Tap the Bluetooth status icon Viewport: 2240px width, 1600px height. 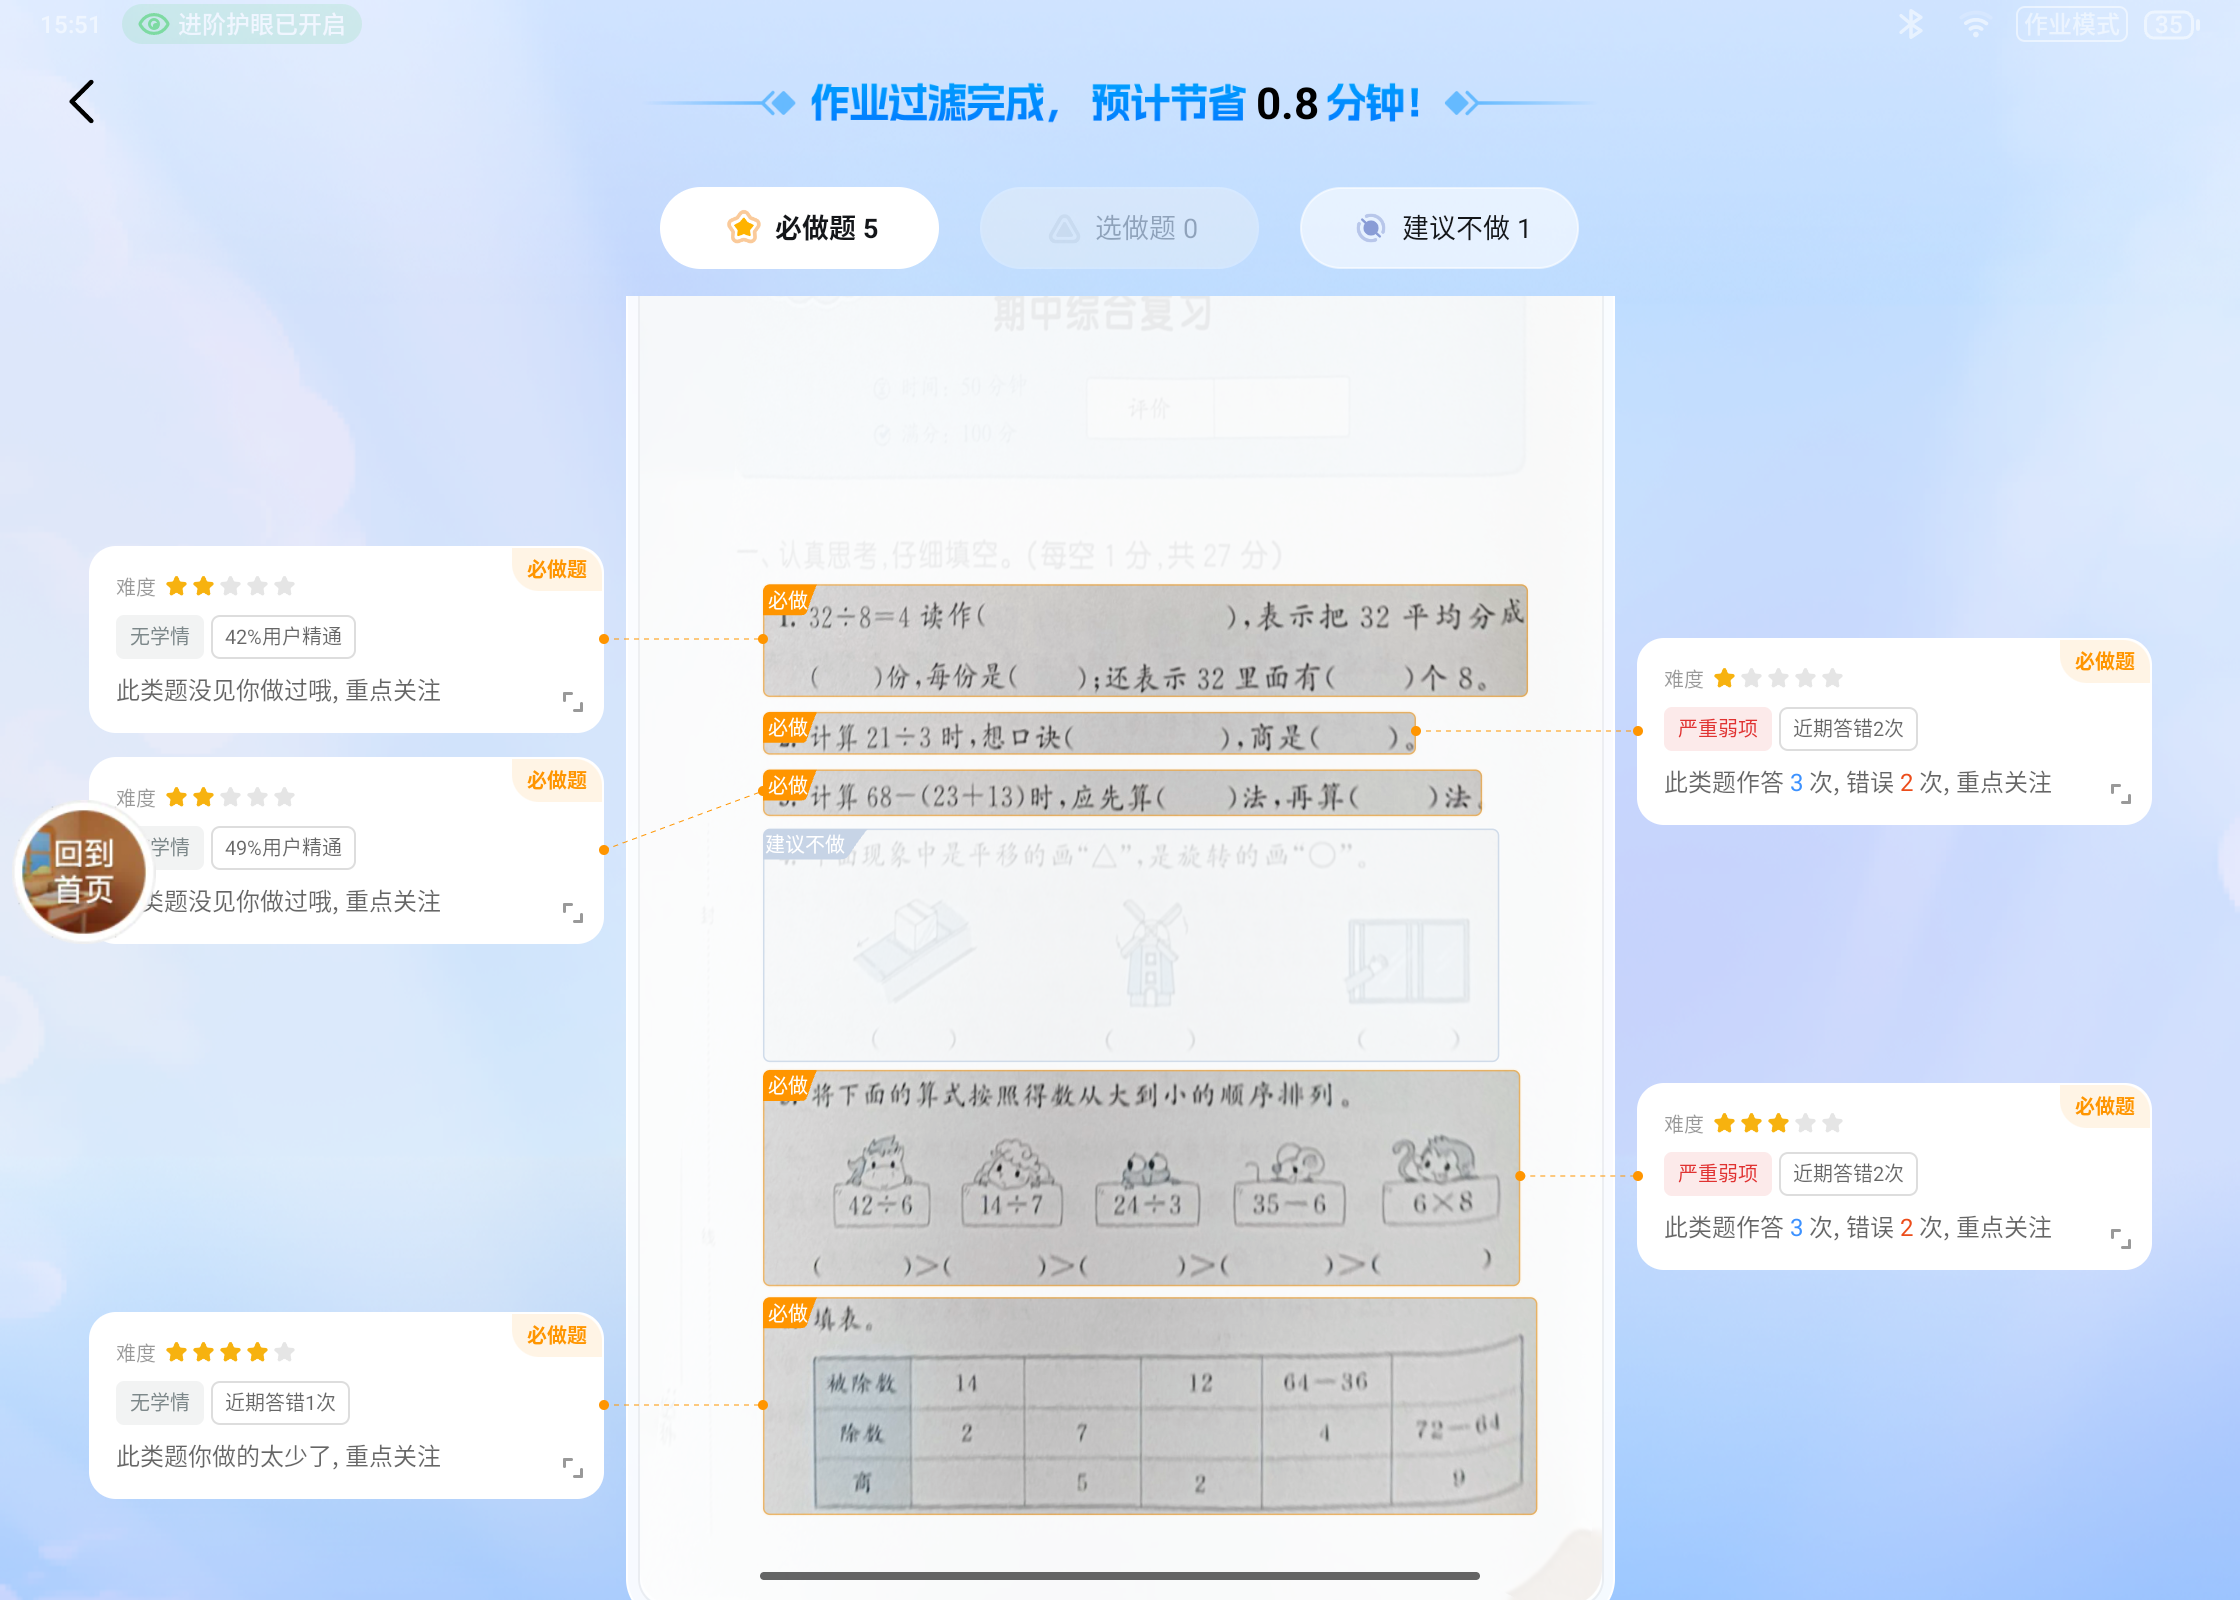coord(1910,24)
